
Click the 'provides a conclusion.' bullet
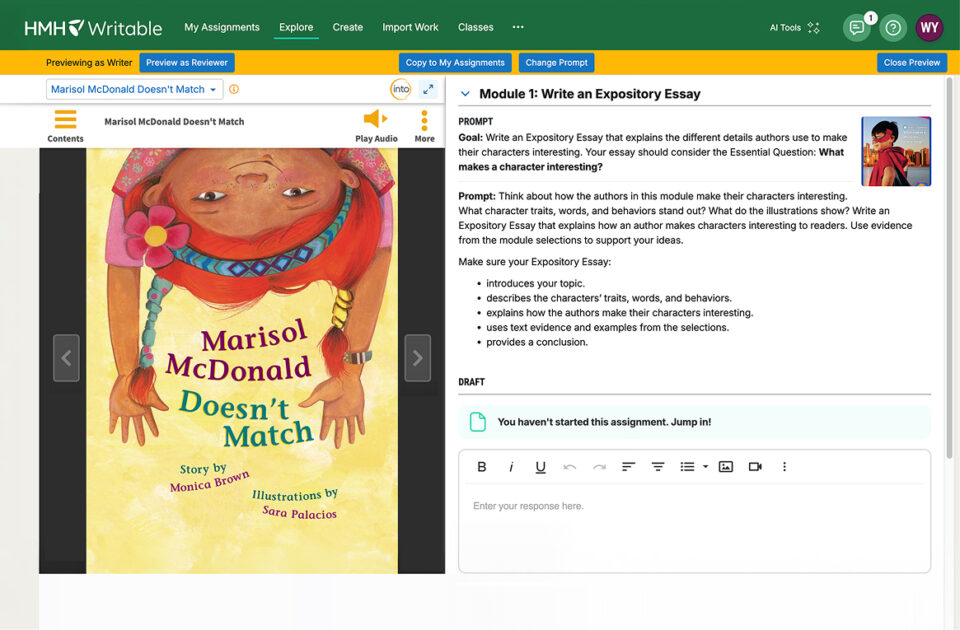click(x=537, y=342)
